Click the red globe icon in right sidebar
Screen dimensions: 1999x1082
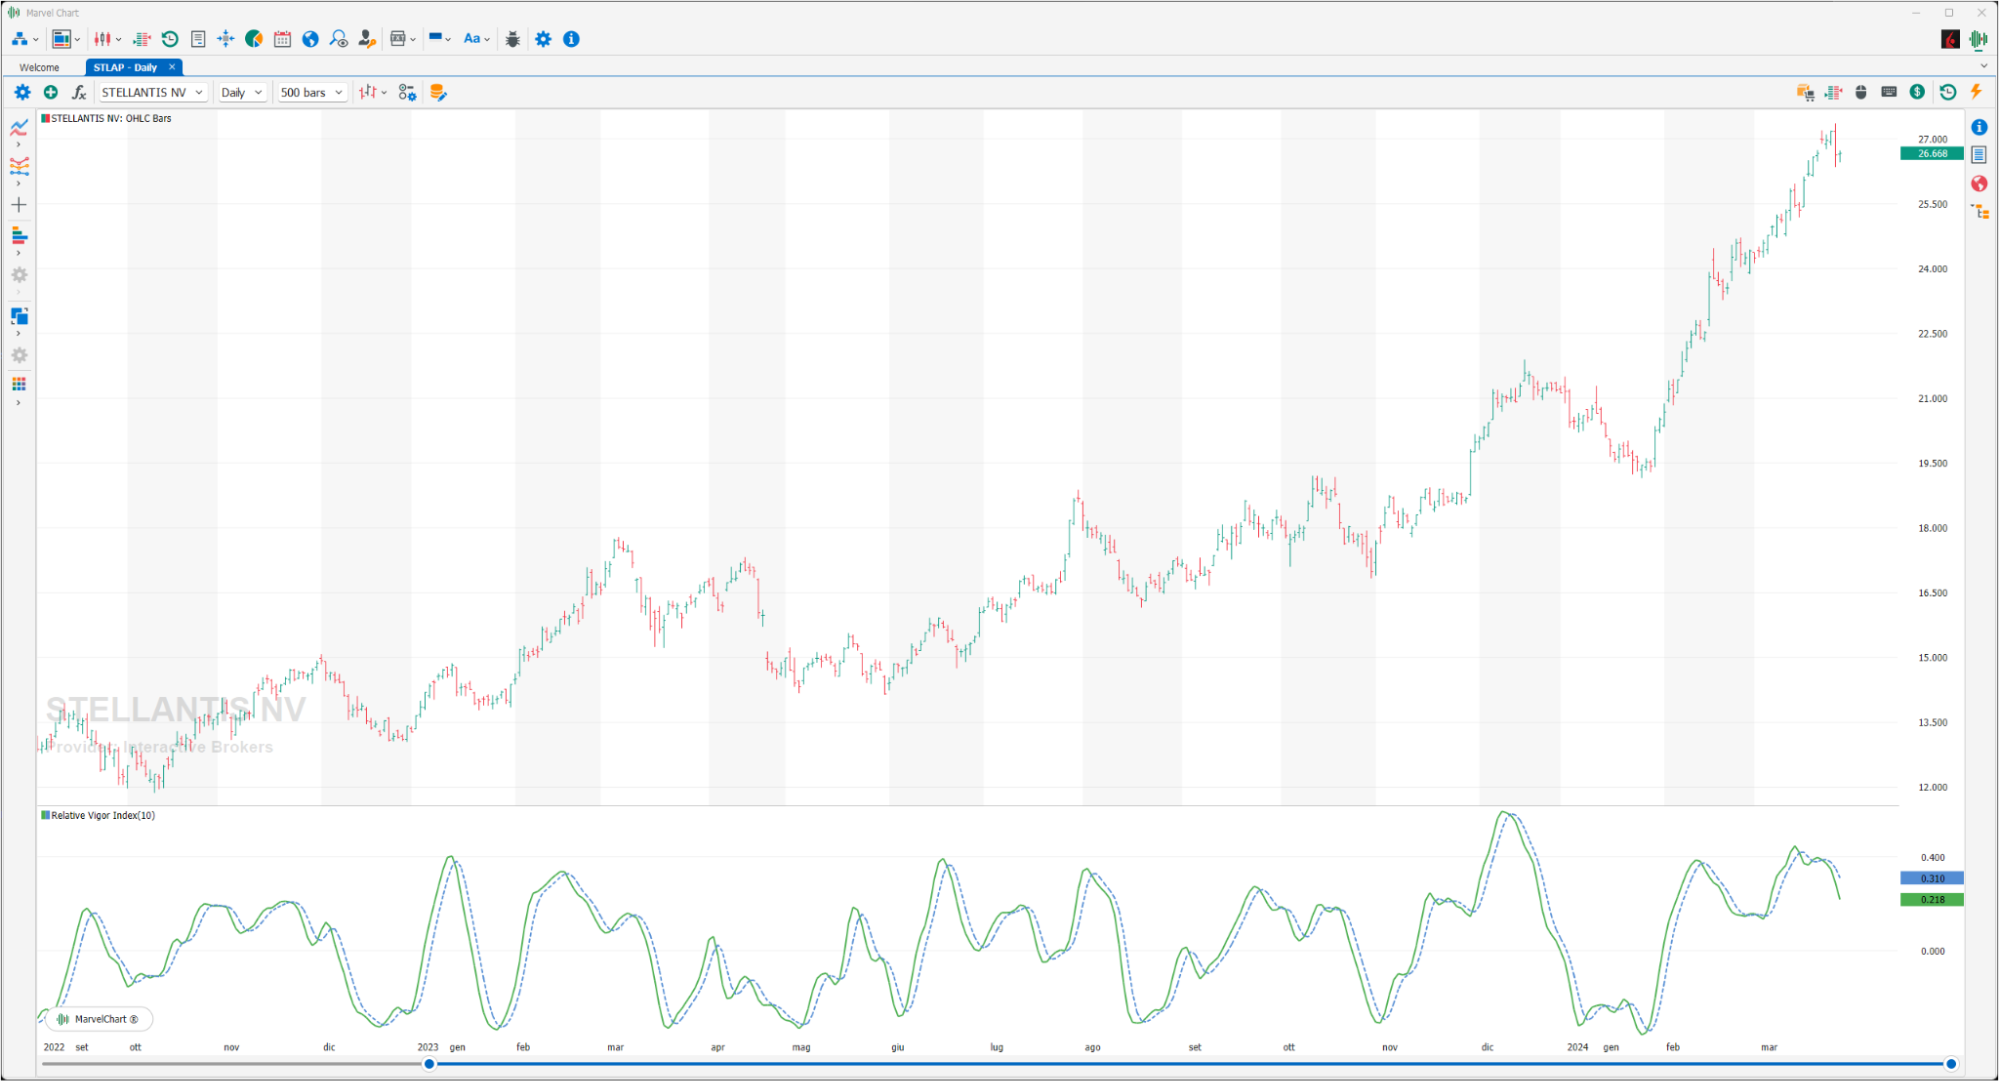pos(1979,184)
